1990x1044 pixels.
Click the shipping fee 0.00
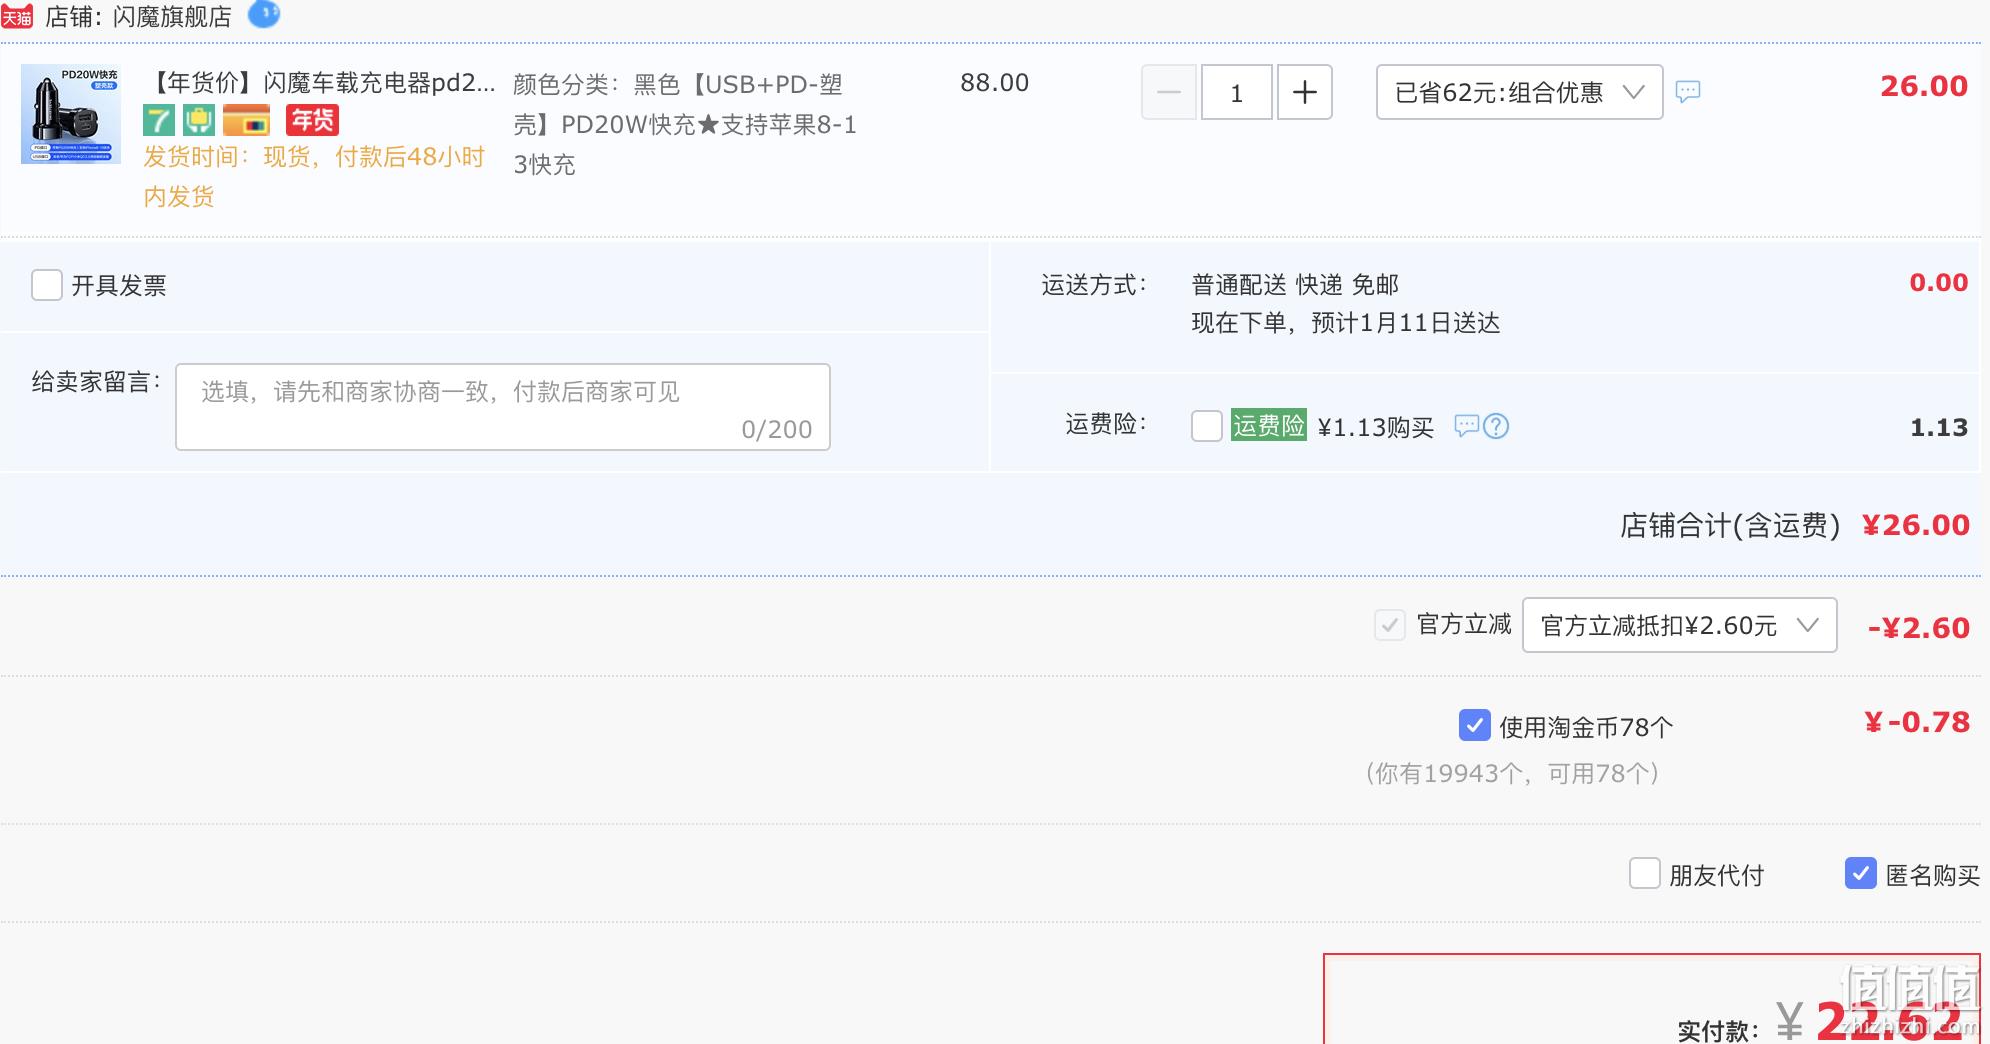click(1939, 283)
